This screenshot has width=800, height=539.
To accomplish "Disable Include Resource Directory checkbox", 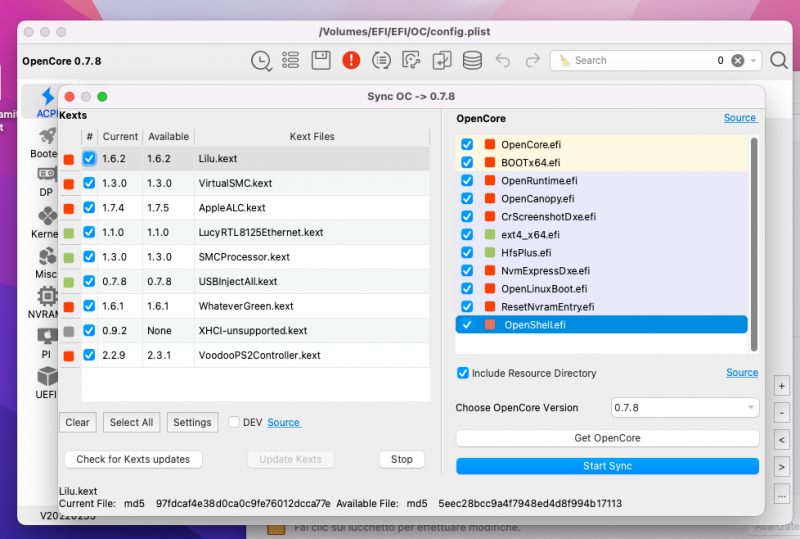I will coord(462,373).
